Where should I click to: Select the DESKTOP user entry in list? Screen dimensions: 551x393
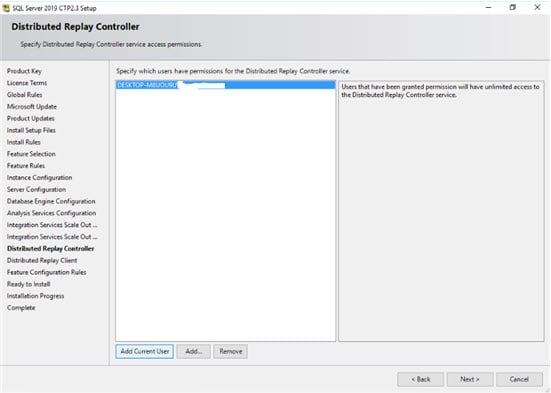226,85
